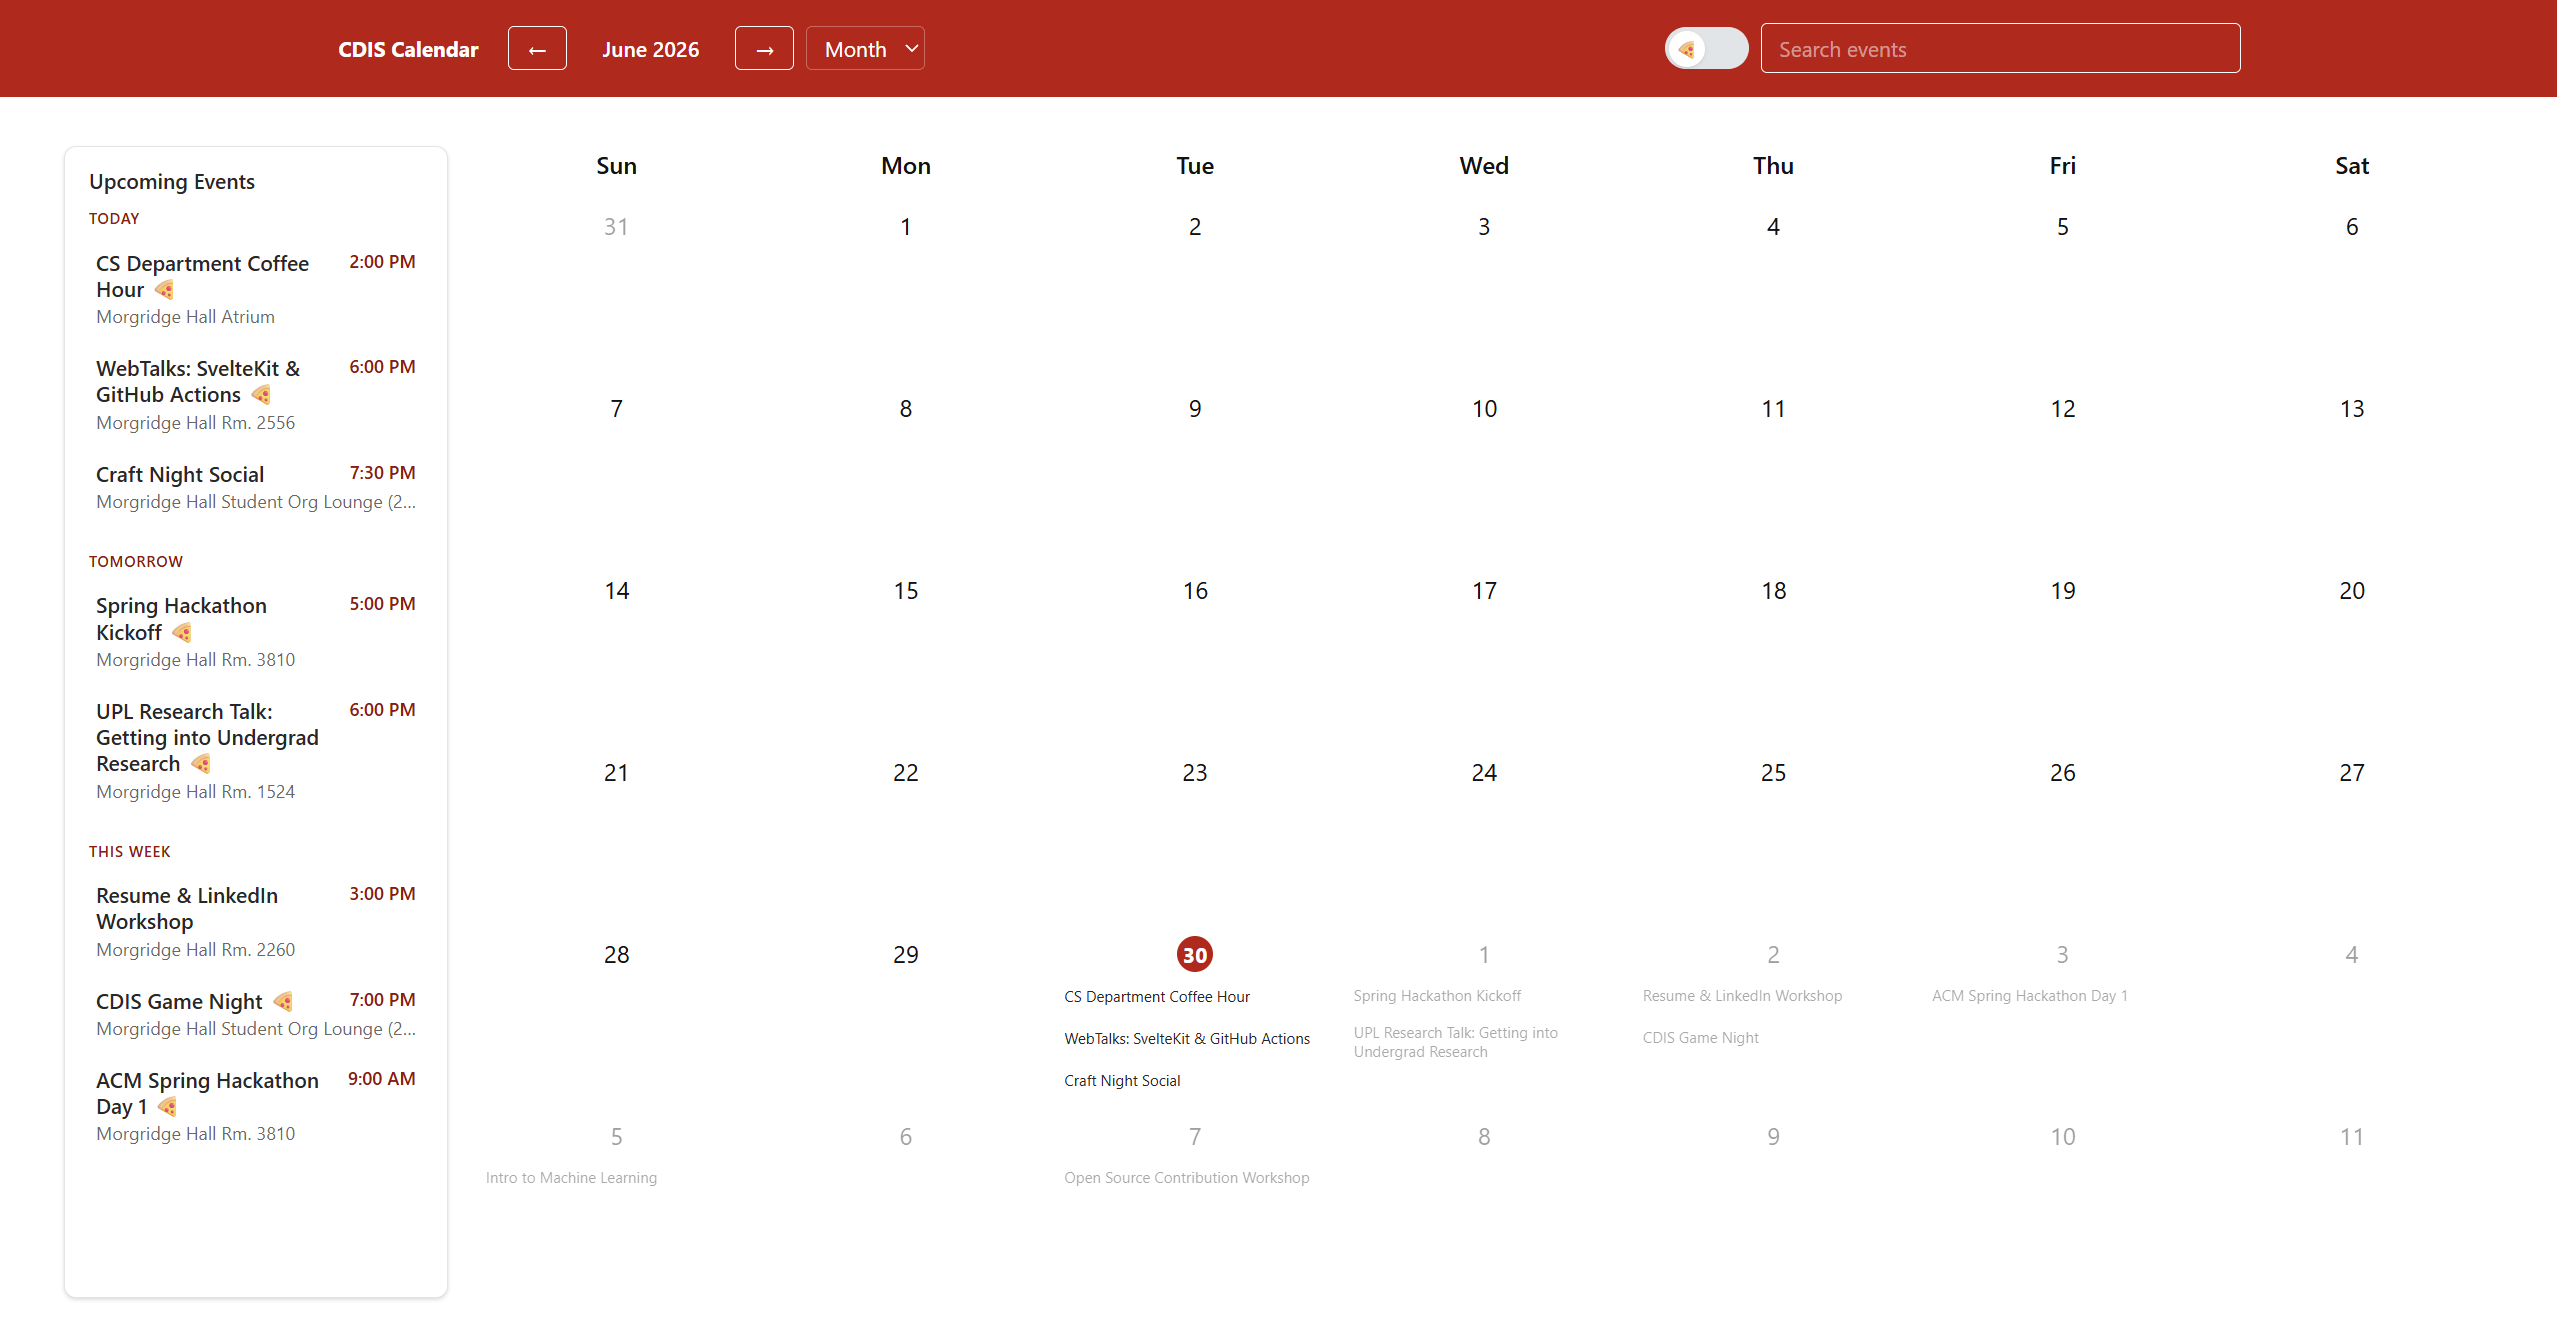Click Spring Hackathon Kickoff in calendar grid
Viewport: 2557px width, 1338px height.
(1437, 996)
